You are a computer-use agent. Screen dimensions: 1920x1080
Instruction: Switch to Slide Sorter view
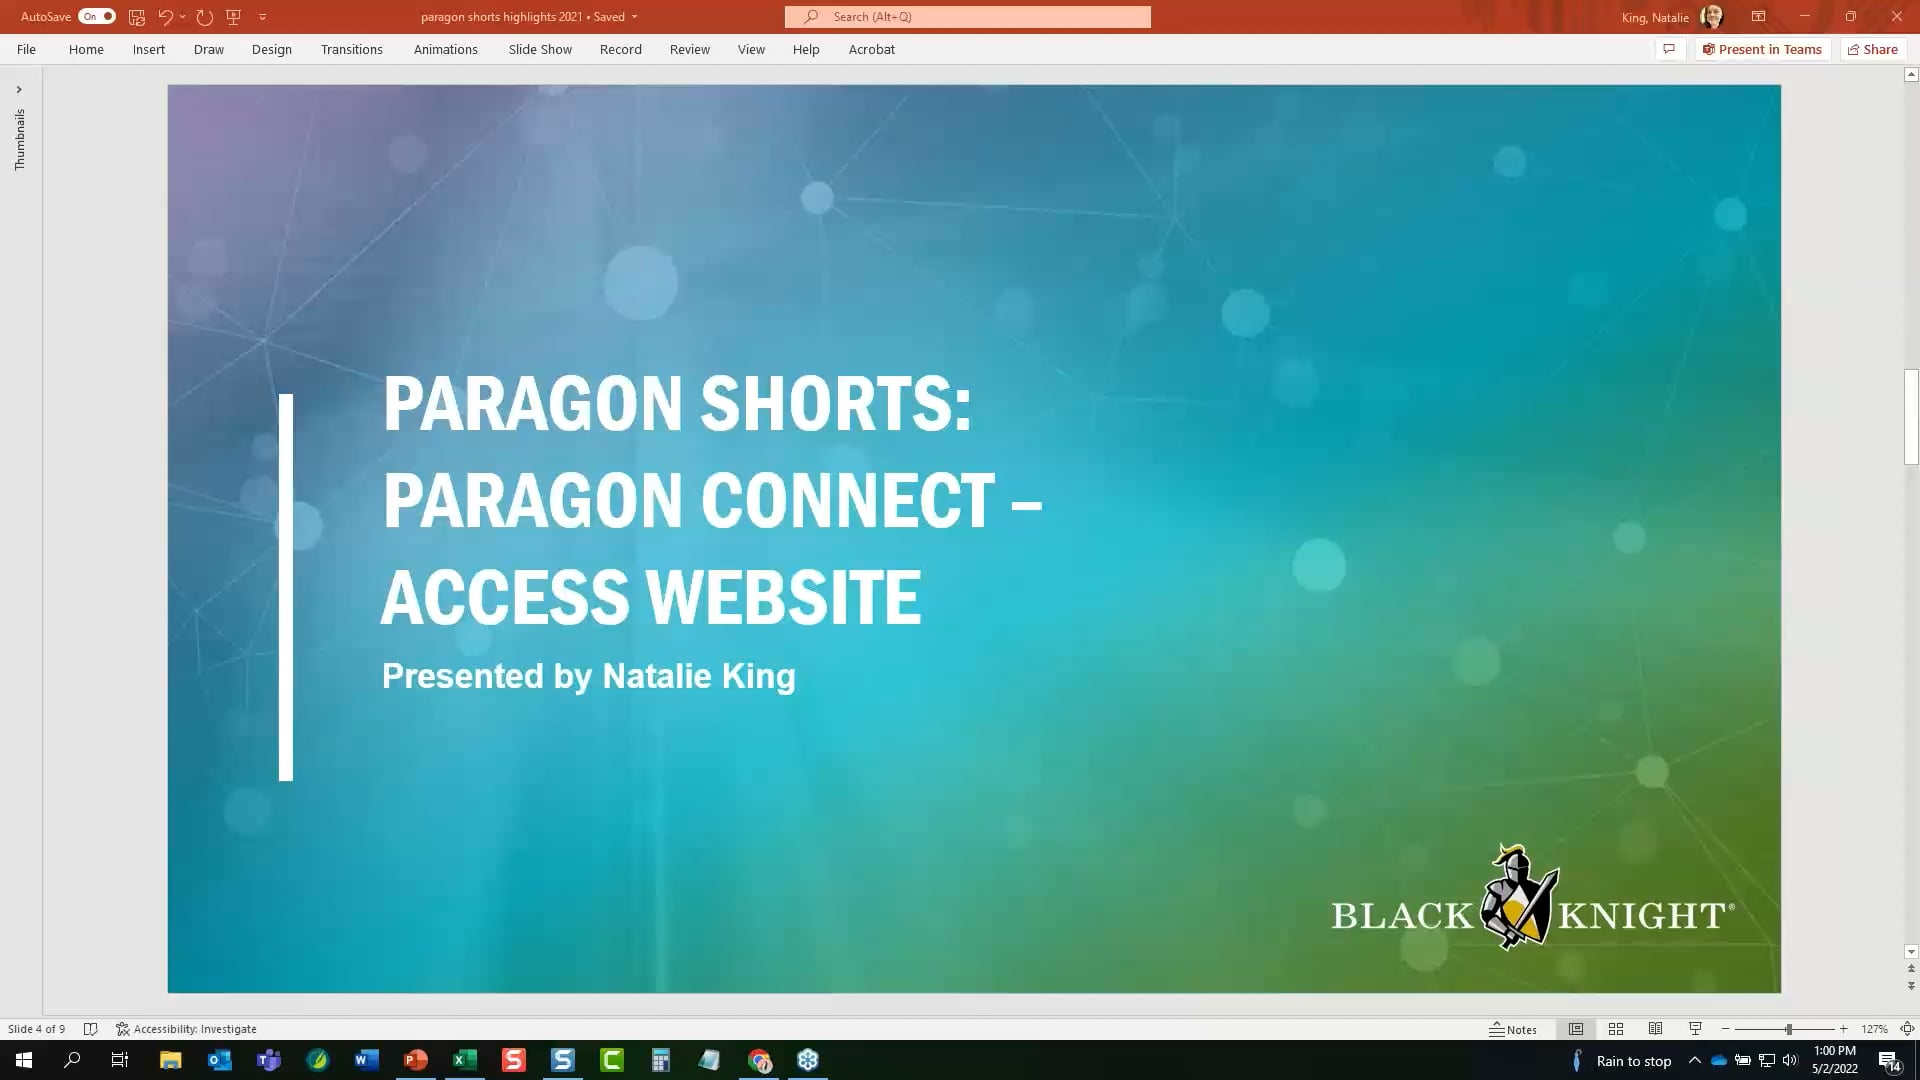tap(1616, 1029)
